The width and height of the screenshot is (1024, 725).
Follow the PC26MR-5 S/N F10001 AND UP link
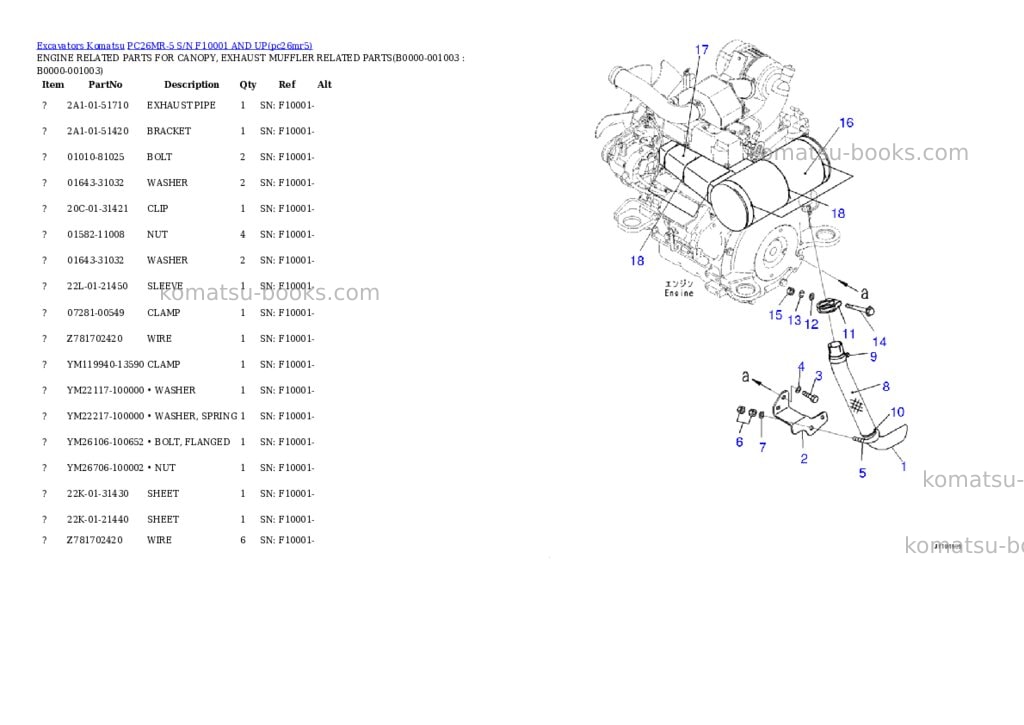219,46
